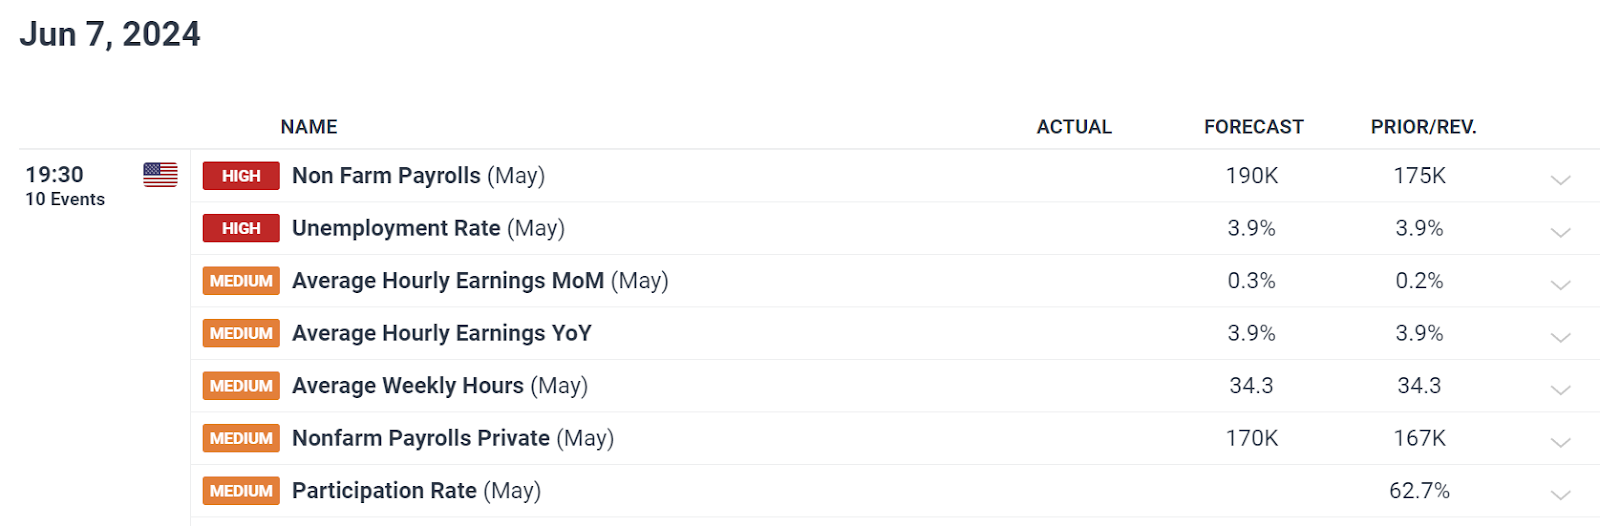Click MEDIUM badge beside Average Hourly Earnings MoM
The width and height of the screenshot is (1600, 526).
(241, 281)
